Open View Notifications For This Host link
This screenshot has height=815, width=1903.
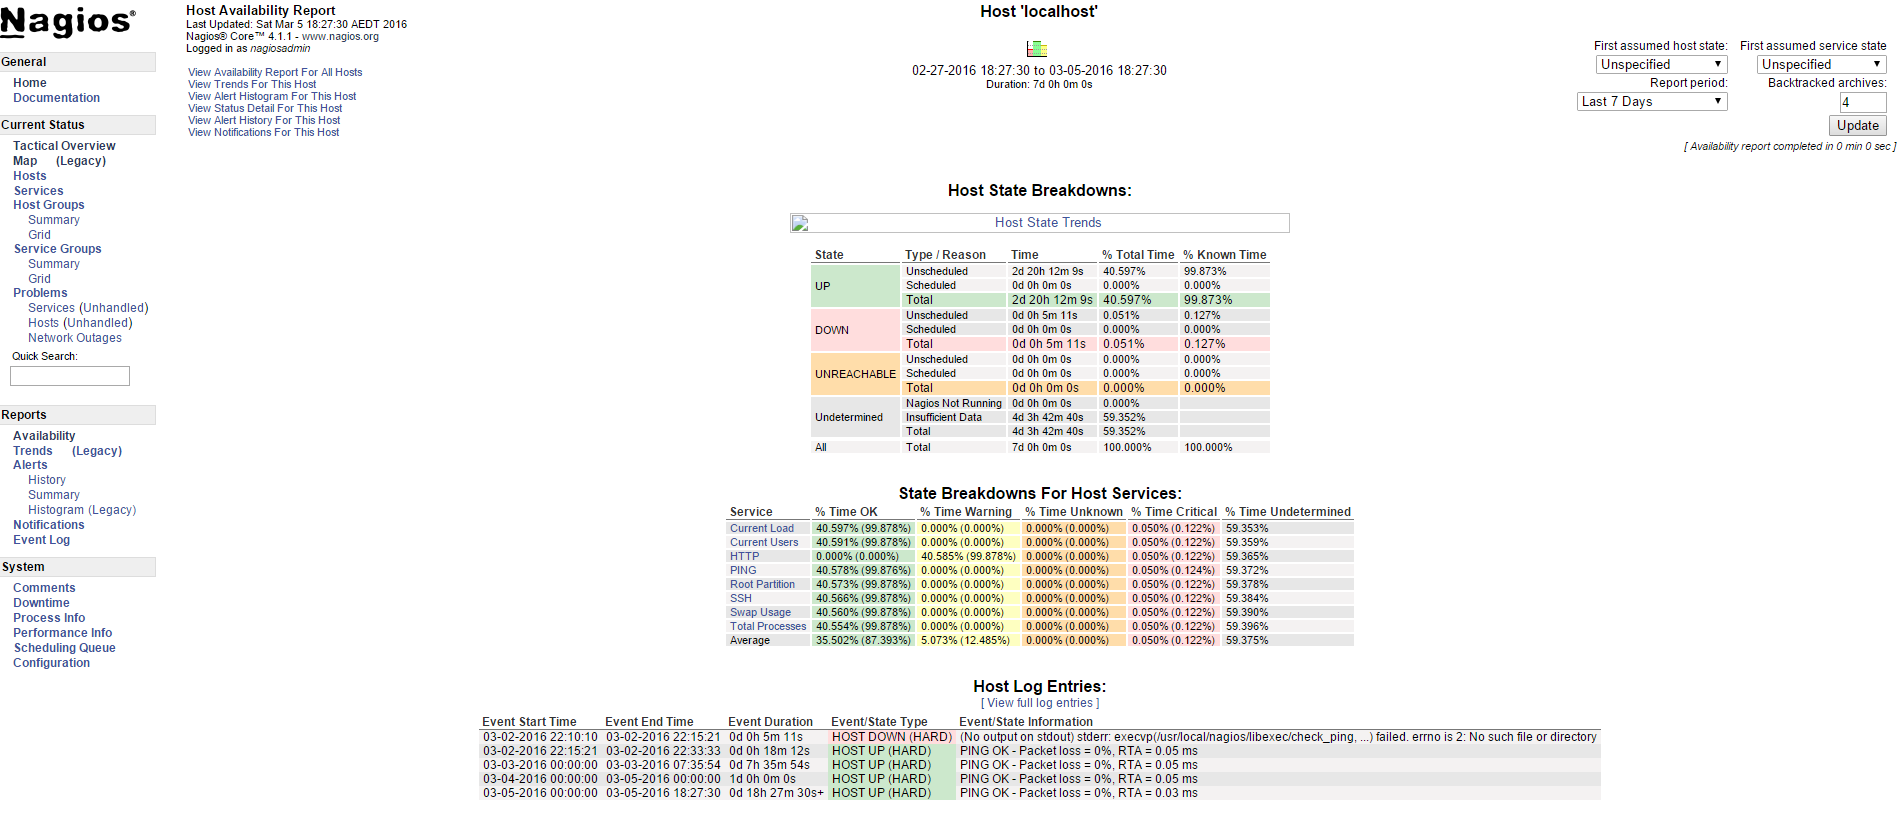(263, 132)
